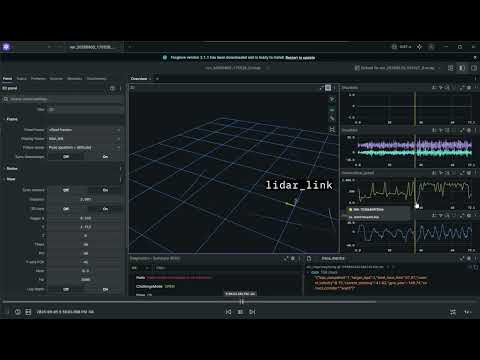Viewport: 480px width, 360px height.
Task: Click the Diagnostics filter input field
Action: 227,268
